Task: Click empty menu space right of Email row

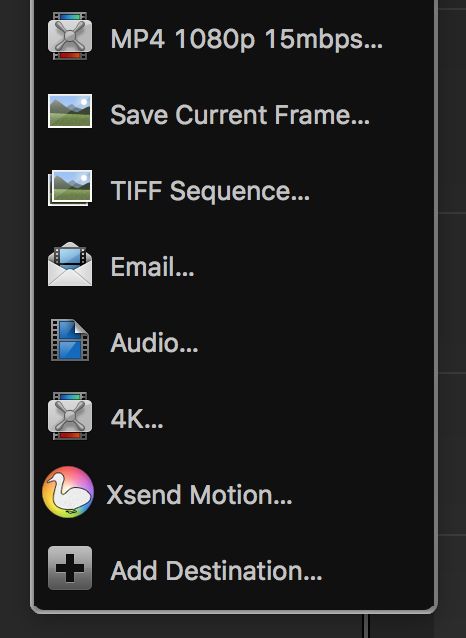Action: coord(313,267)
